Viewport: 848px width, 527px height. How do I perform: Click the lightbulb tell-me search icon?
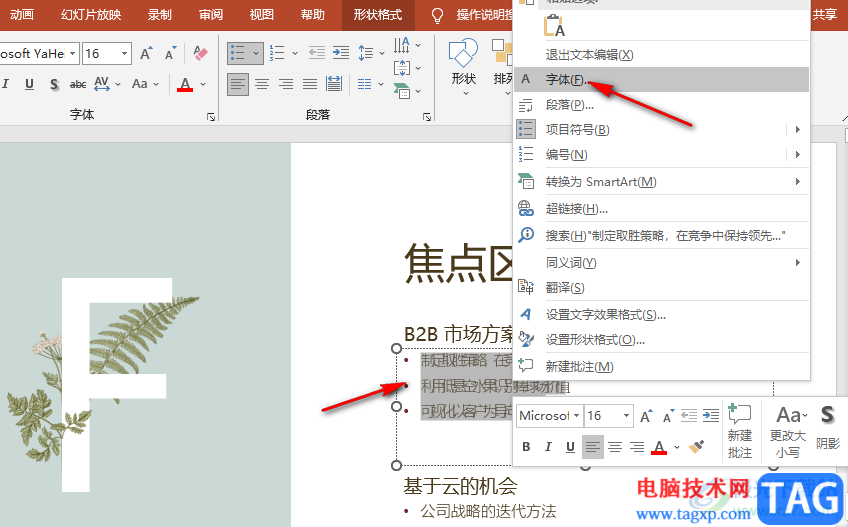[x=437, y=16]
